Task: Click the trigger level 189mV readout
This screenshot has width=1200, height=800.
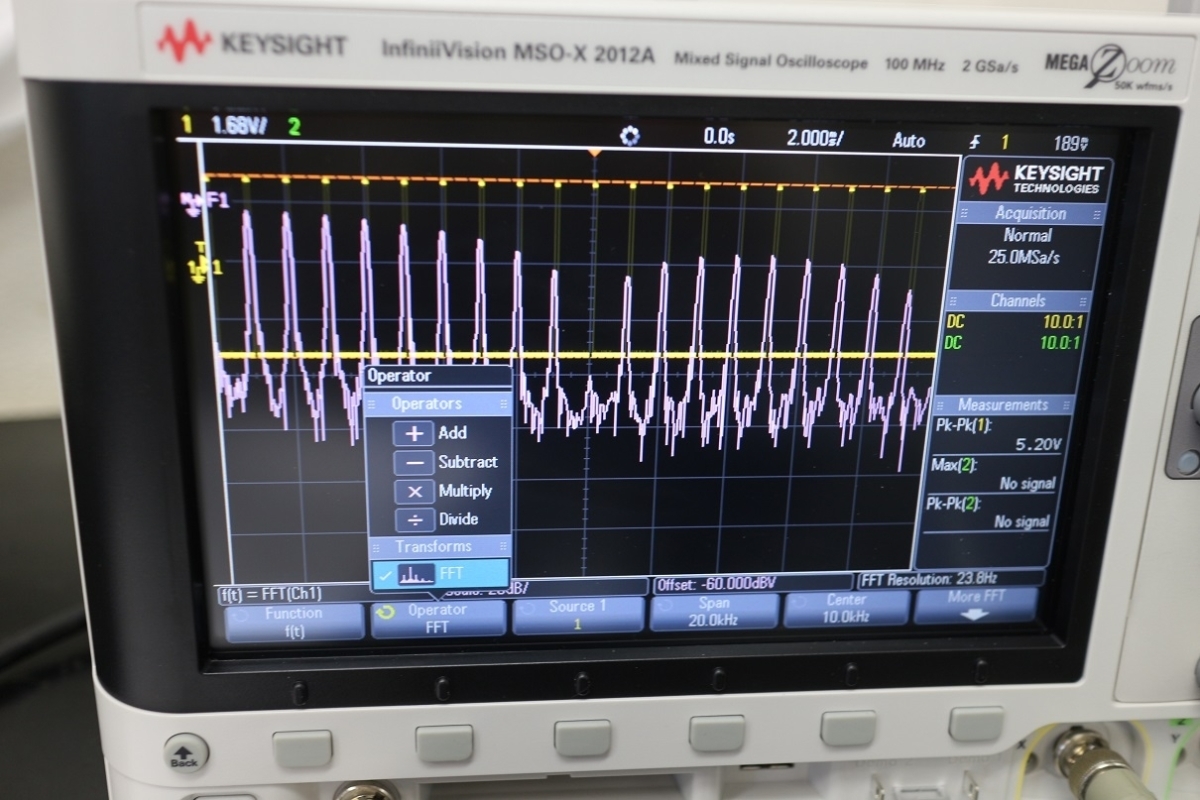Action: [x=1071, y=144]
